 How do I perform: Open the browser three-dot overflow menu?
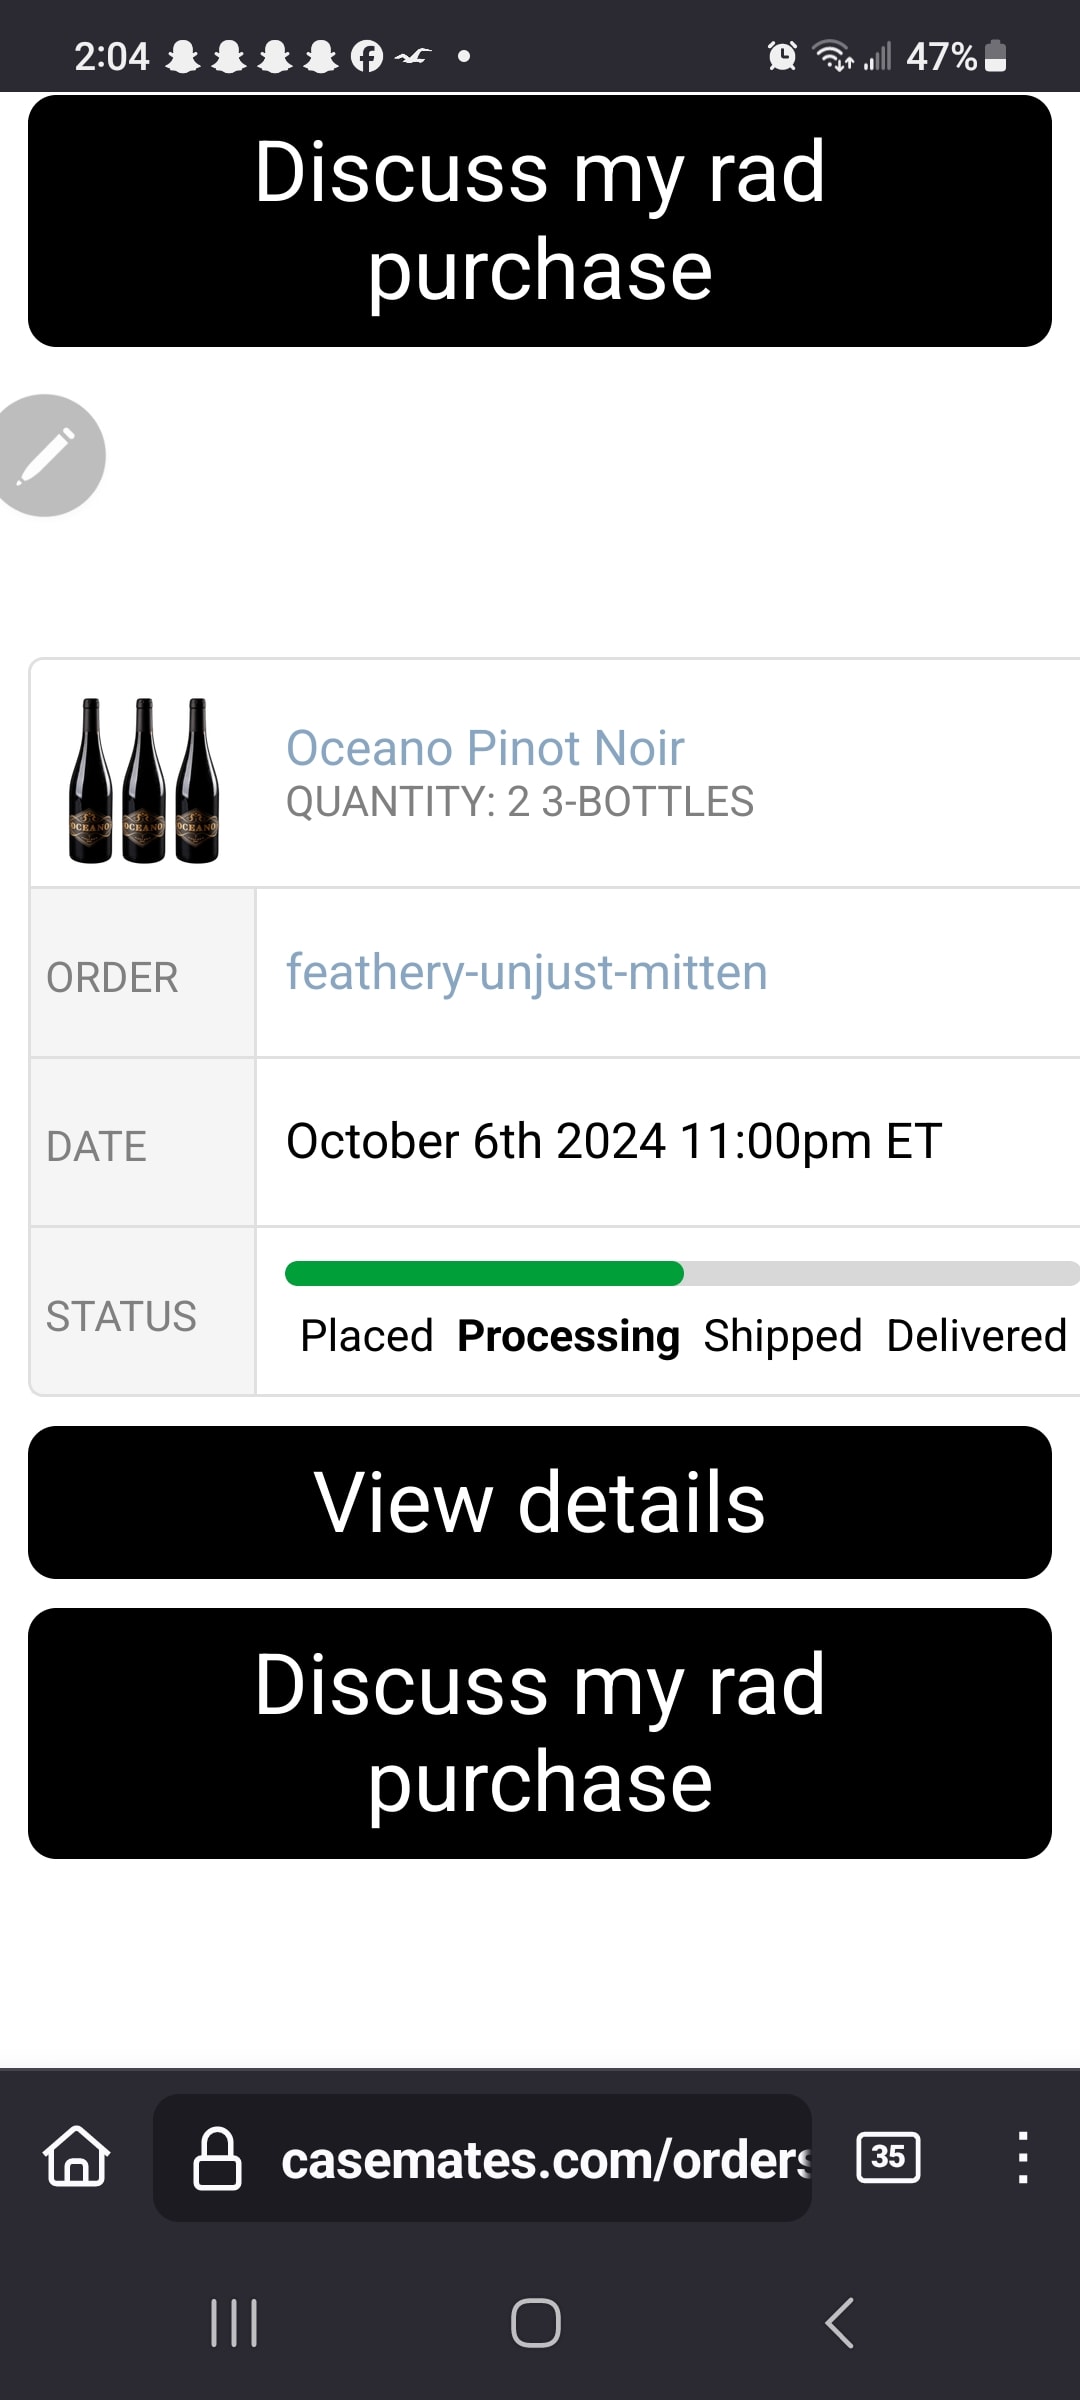[1022, 2157]
